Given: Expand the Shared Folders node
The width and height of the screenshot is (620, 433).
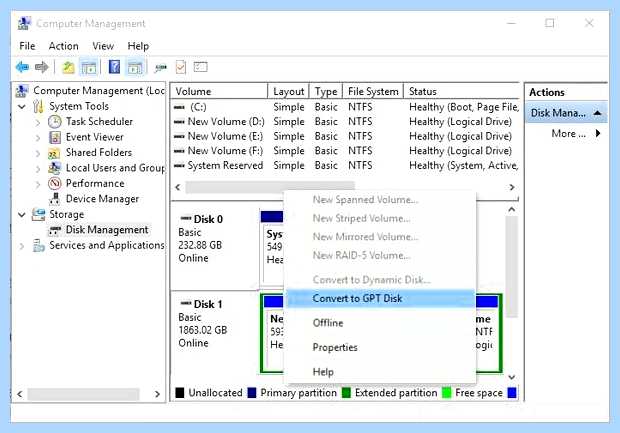Looking at the screenshot, I should 38,153.
